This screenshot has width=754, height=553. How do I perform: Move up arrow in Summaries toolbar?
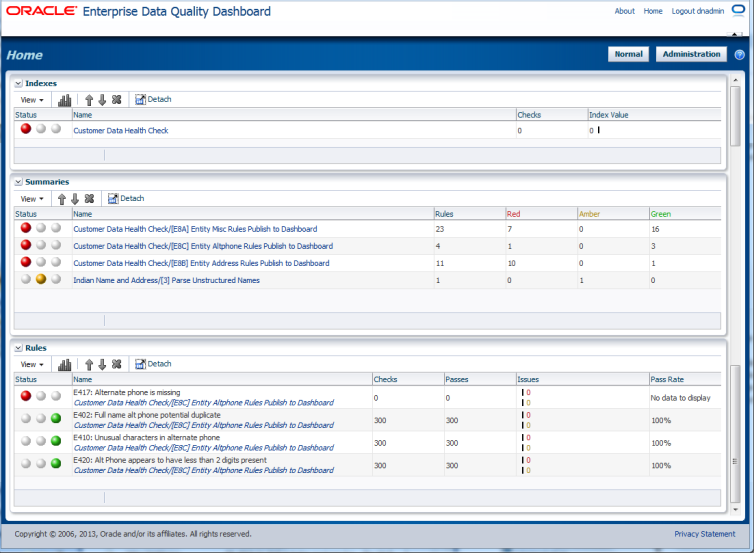click(x=62, y=199)
